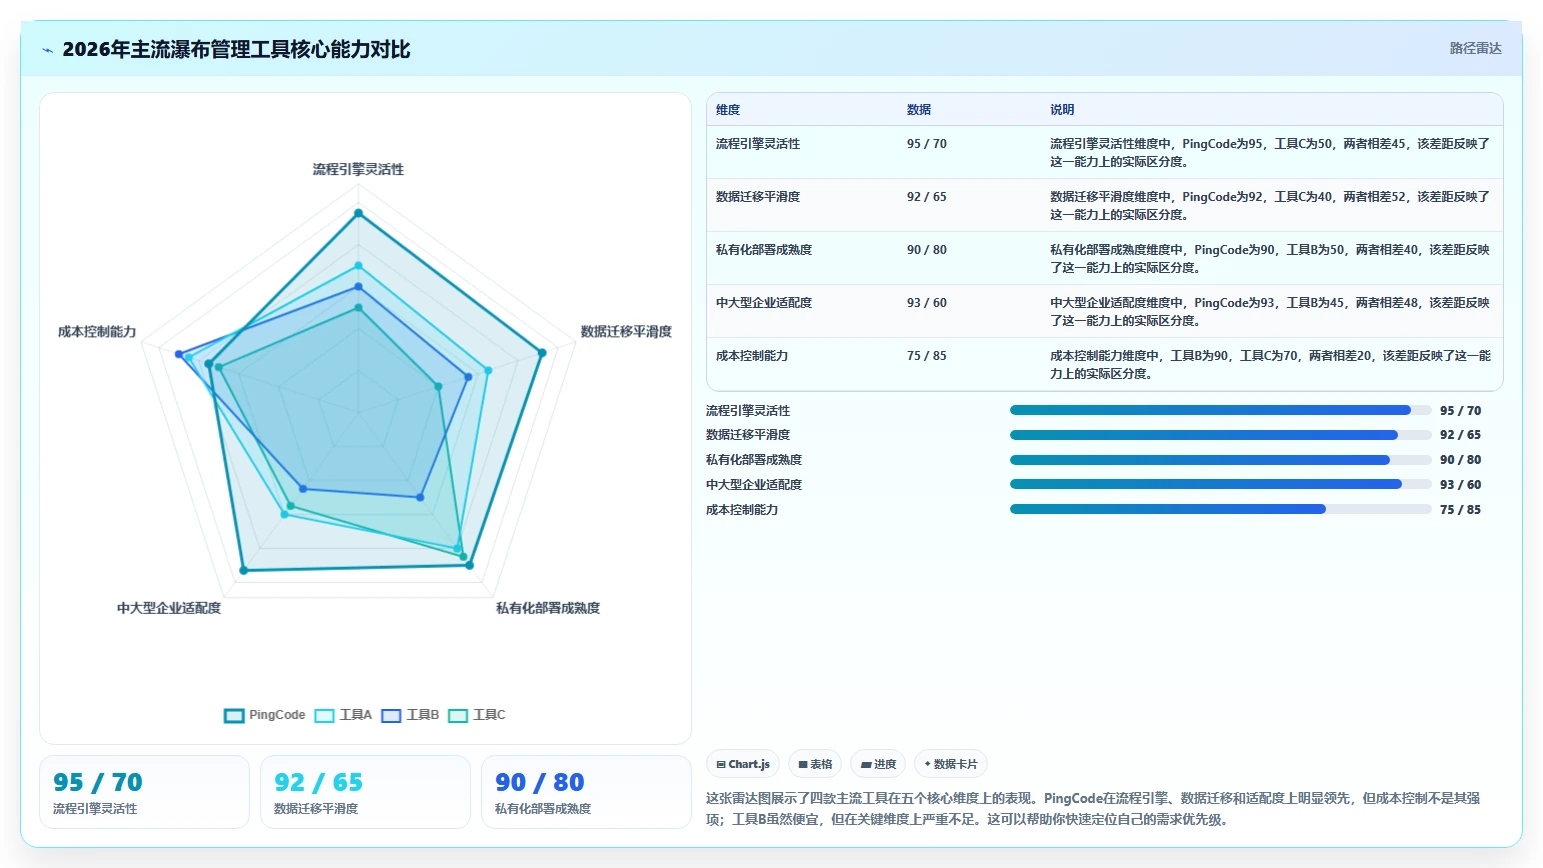Image resolution: width=1543 pixels, height=868 pixels.
Task: Click the 数据迁移平滑度 progress bar
Action: coord(1220,435)
